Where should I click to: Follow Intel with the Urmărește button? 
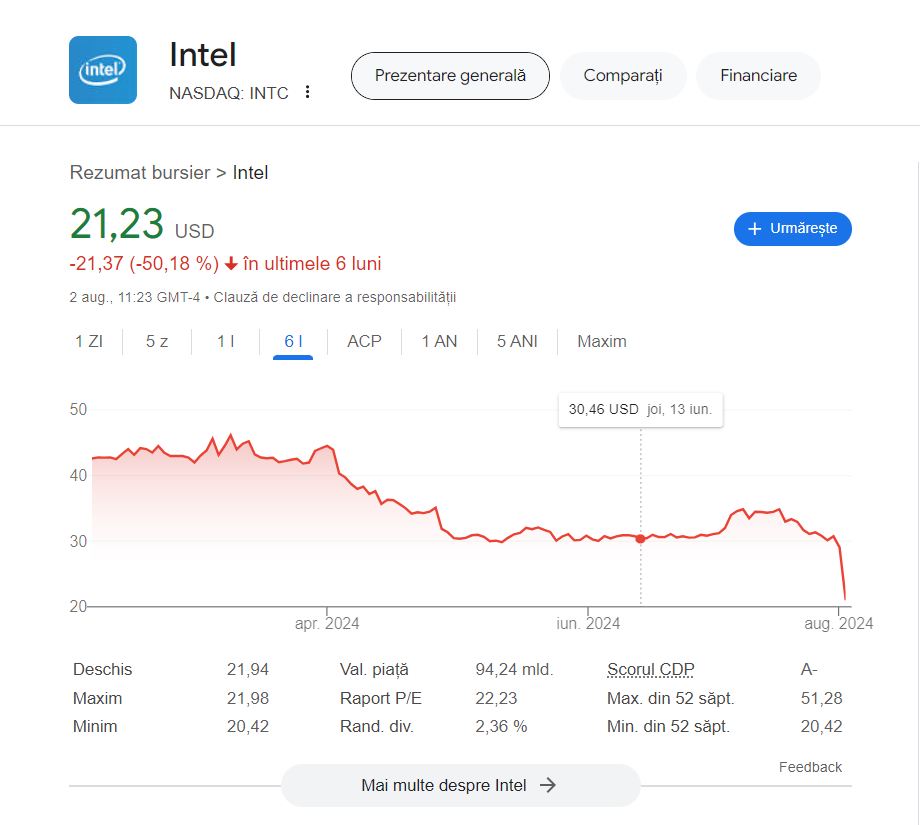(x=793, y=229)
